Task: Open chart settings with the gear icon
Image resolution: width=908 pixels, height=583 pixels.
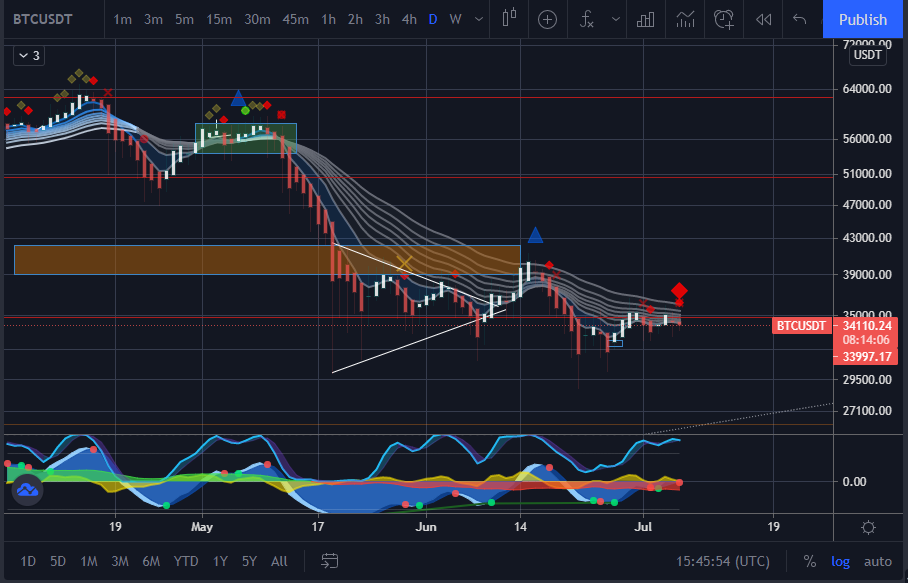Action: pyautogui.click(x=867, y=527)
